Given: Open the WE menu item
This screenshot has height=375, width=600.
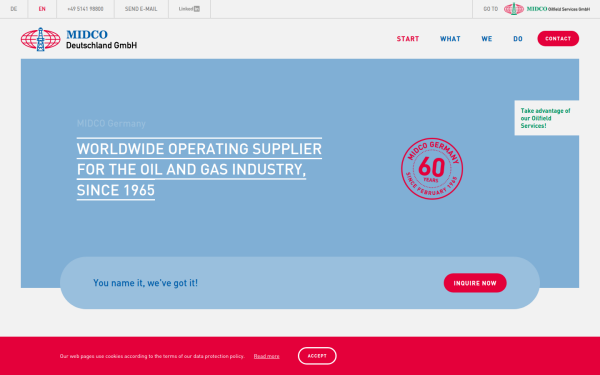Looking at the screenshot, I should [487, 39].
